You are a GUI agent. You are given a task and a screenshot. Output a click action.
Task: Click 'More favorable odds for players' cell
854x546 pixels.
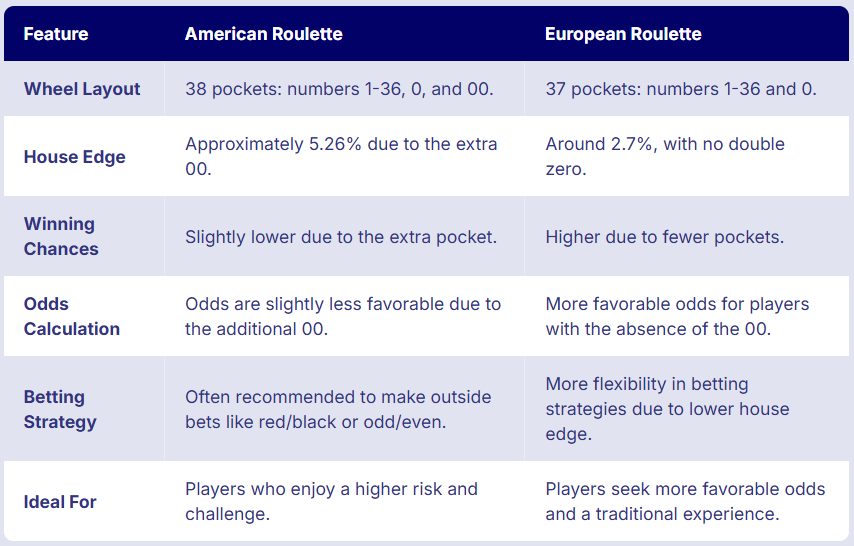point(677,316)
